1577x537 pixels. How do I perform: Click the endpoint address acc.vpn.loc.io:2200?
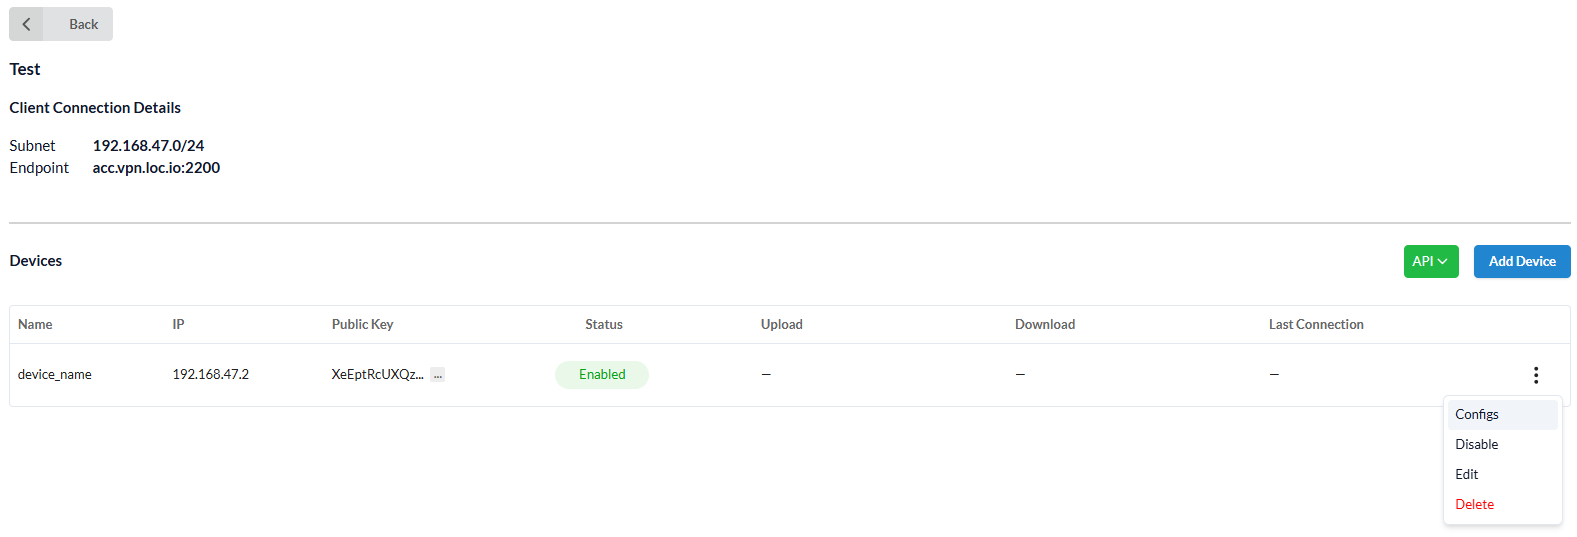coord(156,168)
